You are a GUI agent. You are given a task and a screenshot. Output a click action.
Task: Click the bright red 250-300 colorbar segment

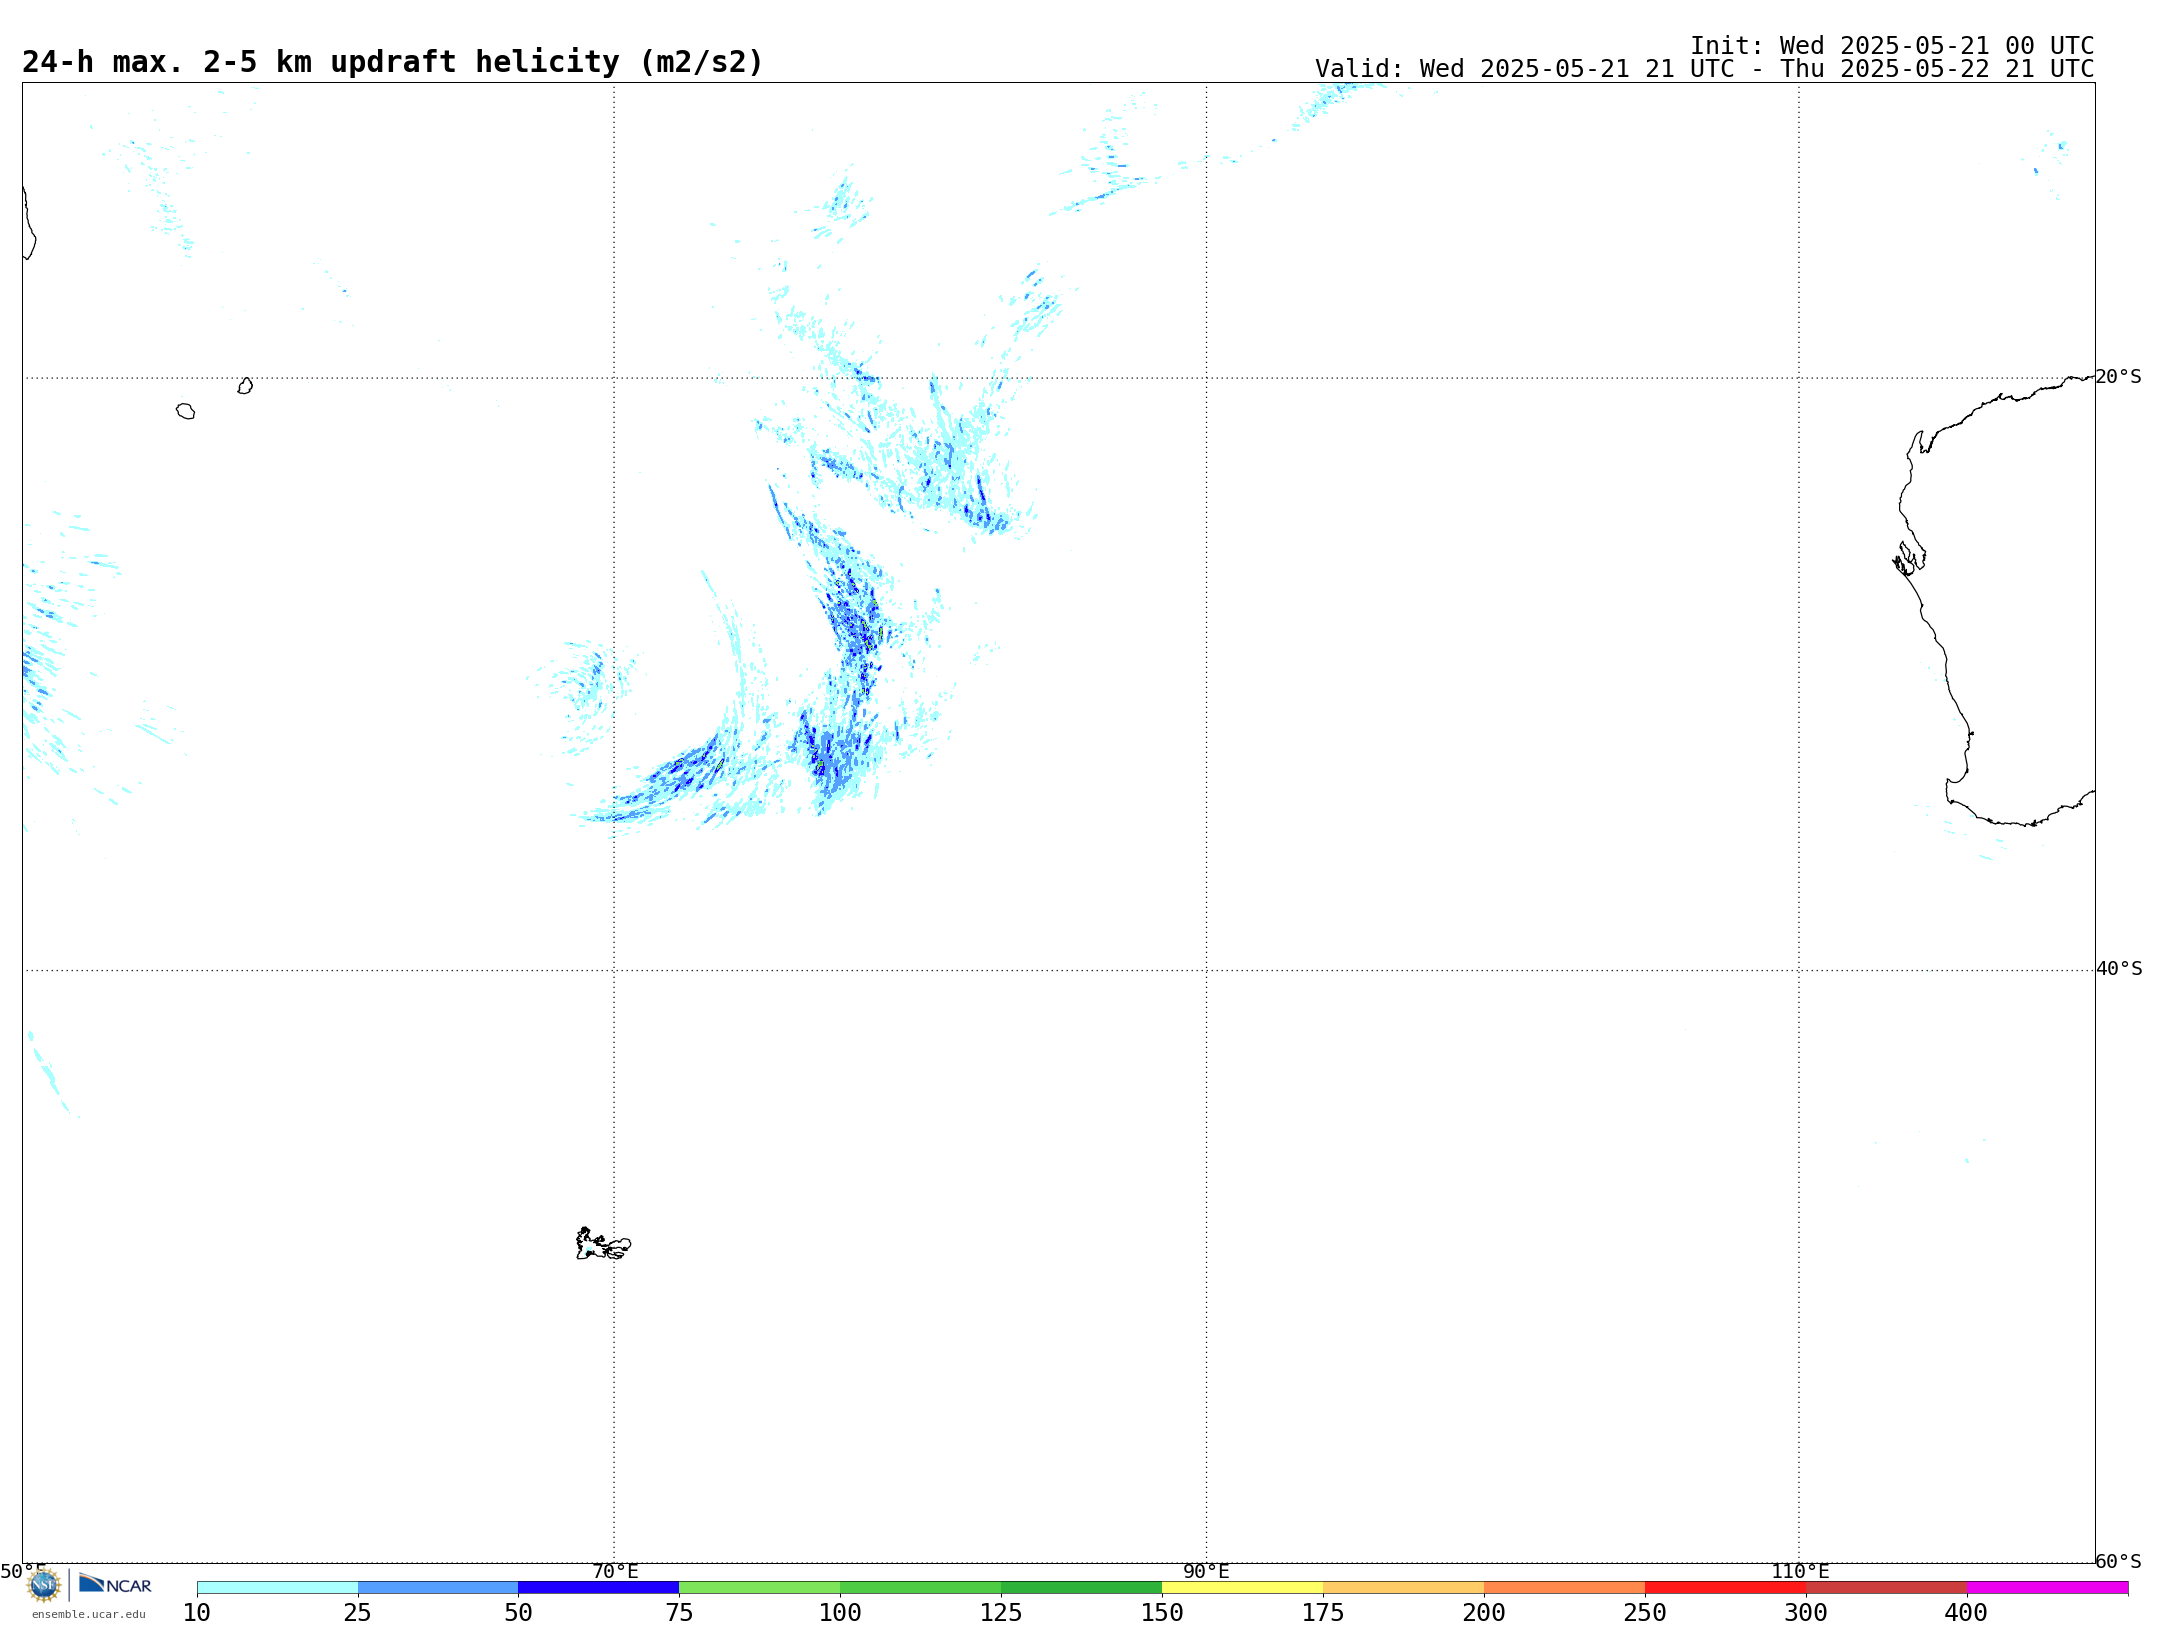[1725, 1588]
